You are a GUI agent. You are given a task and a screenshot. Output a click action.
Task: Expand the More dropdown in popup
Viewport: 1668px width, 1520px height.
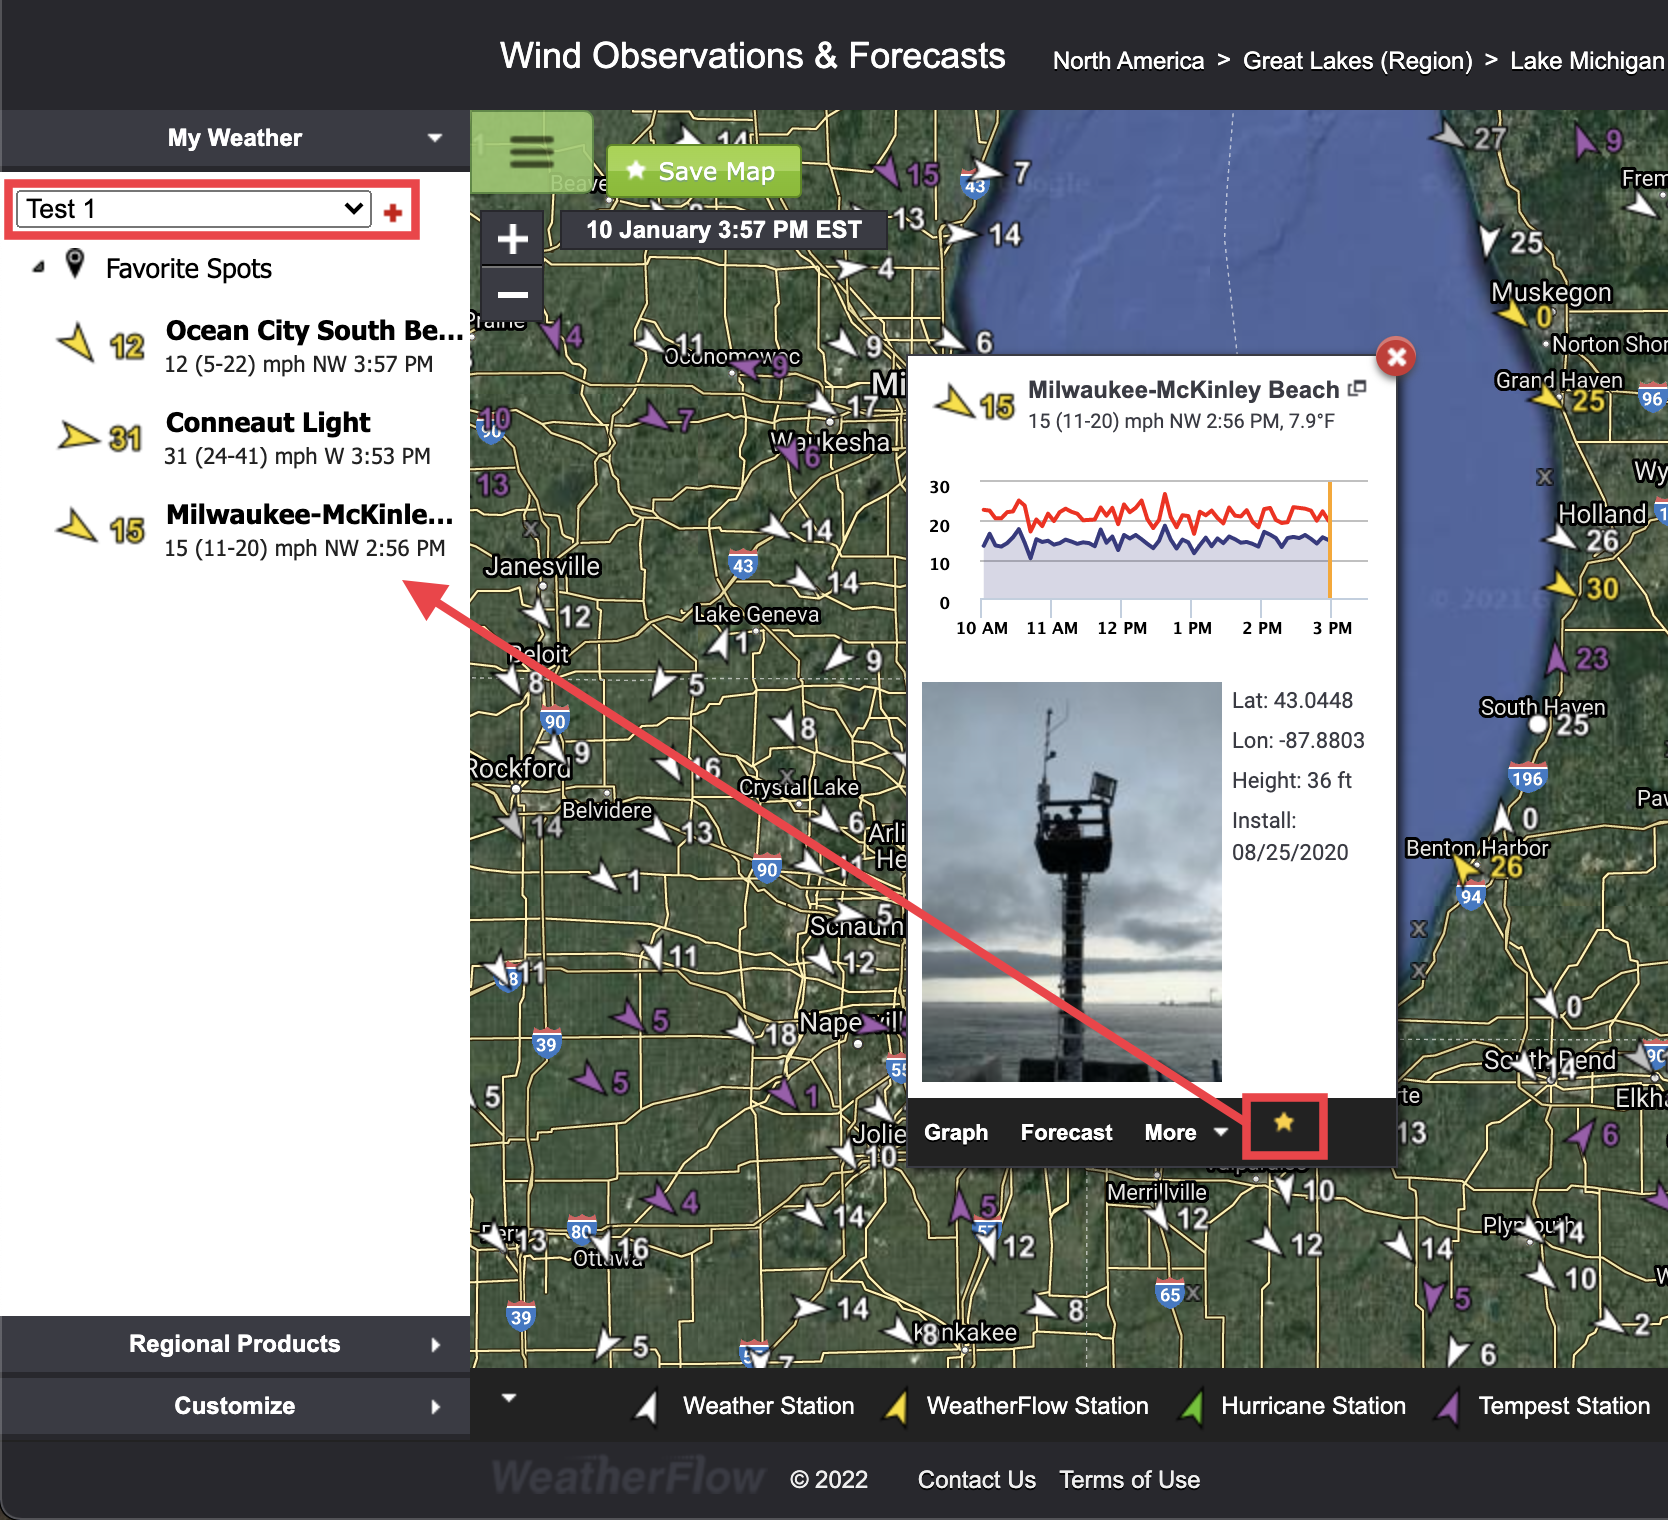[1186, 1132]
